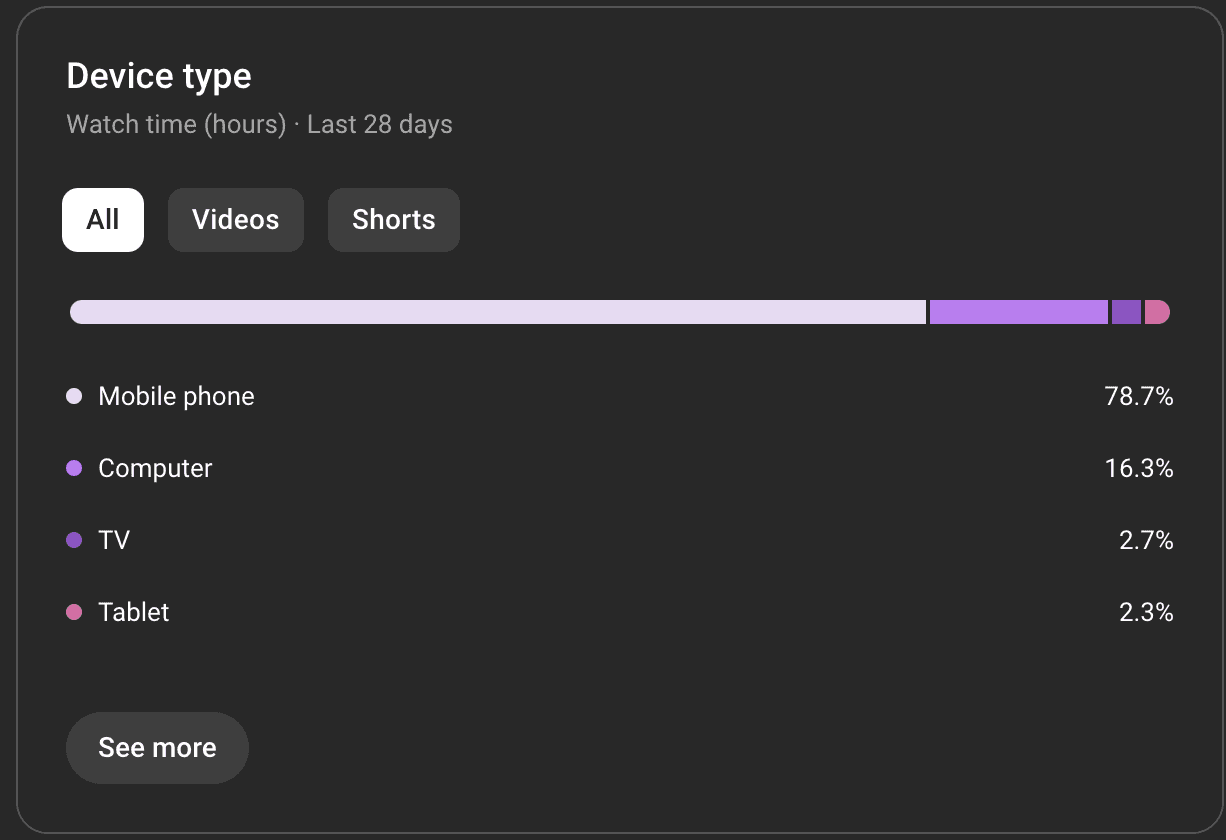Open the See more button

157,748
